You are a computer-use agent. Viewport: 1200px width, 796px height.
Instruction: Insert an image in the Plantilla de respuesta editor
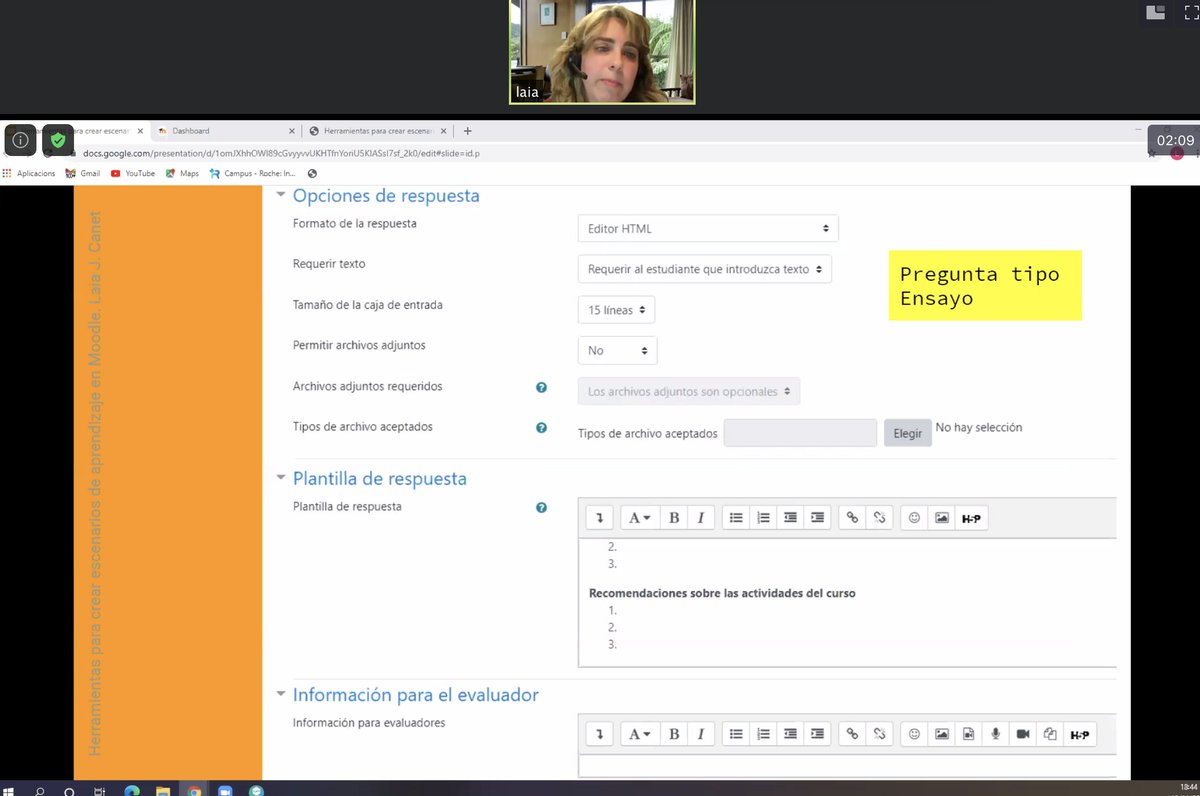click(x=941, y=517)
